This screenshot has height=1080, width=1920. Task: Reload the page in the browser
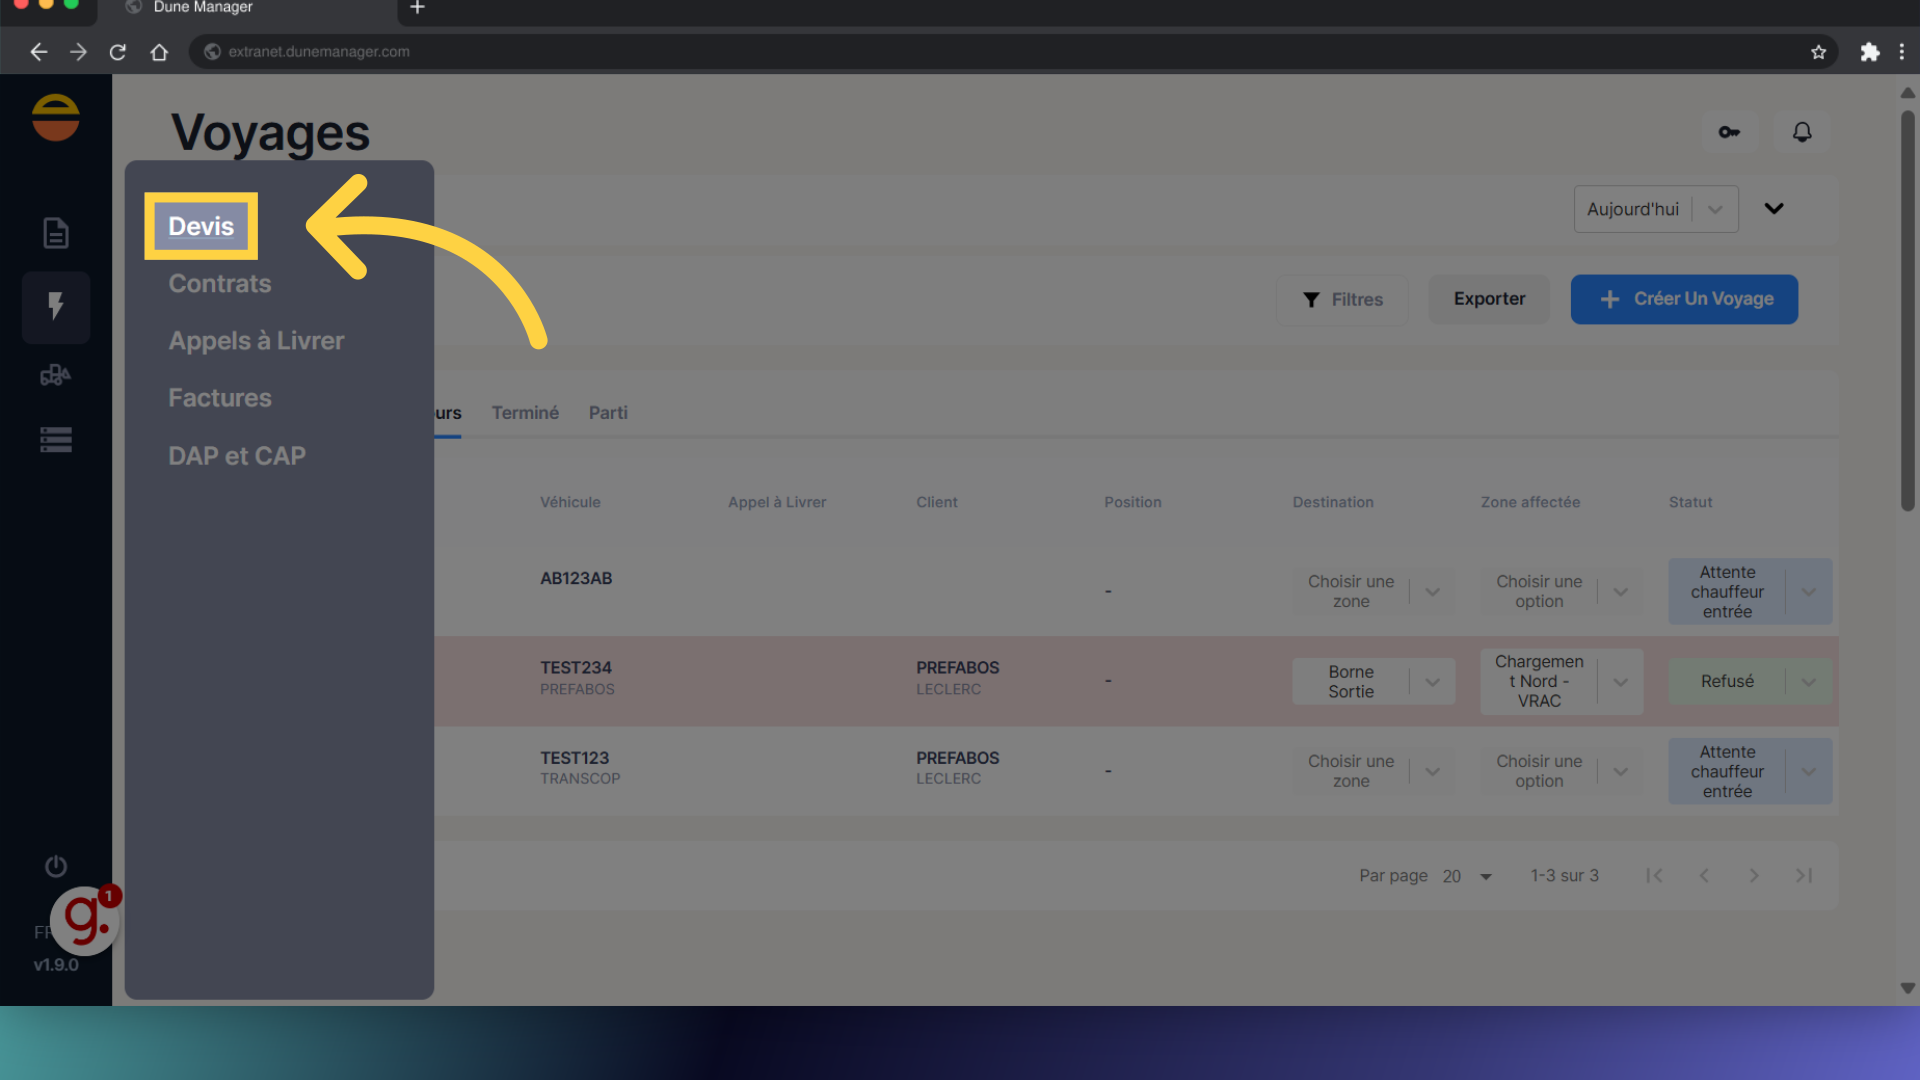118,52
